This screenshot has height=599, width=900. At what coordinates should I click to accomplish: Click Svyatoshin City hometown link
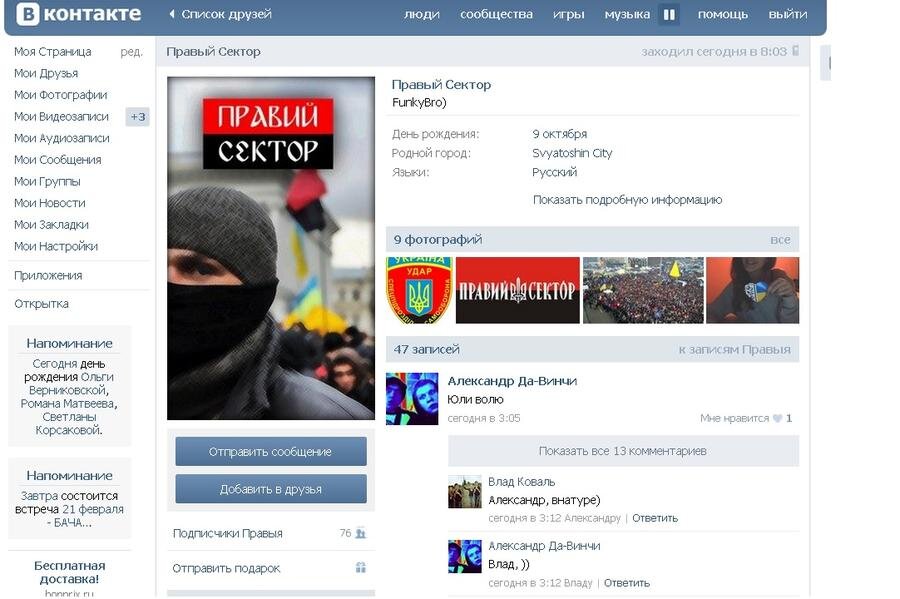[x=572, y=153]
